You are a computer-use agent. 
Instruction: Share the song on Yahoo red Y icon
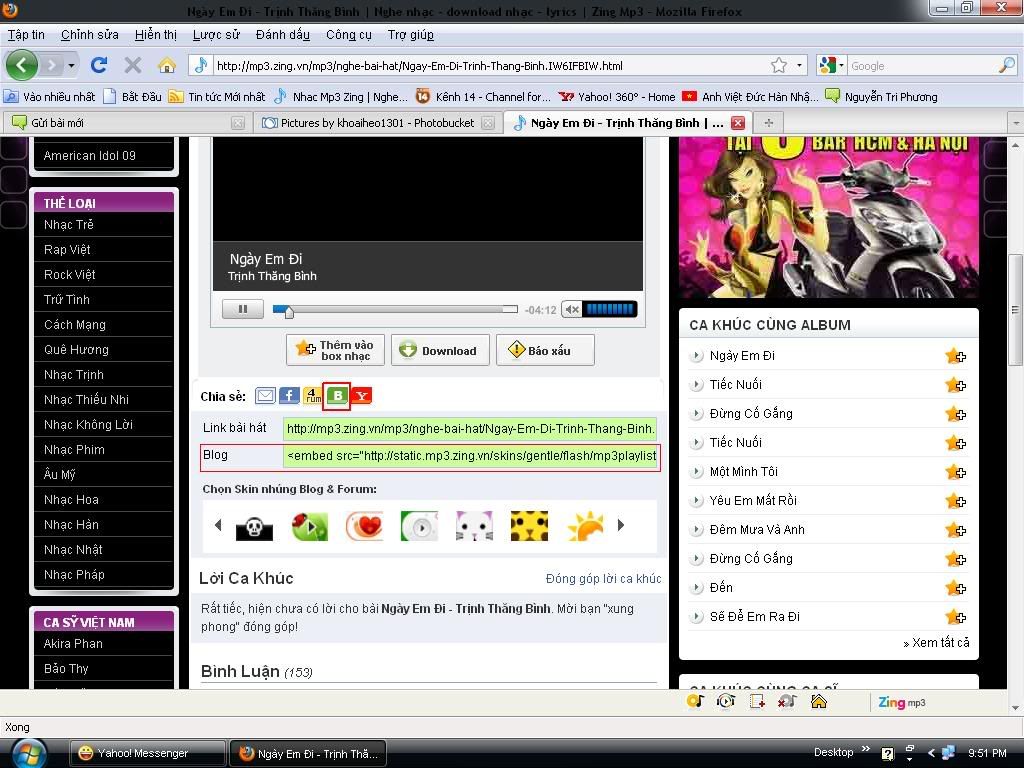[361, 396]
